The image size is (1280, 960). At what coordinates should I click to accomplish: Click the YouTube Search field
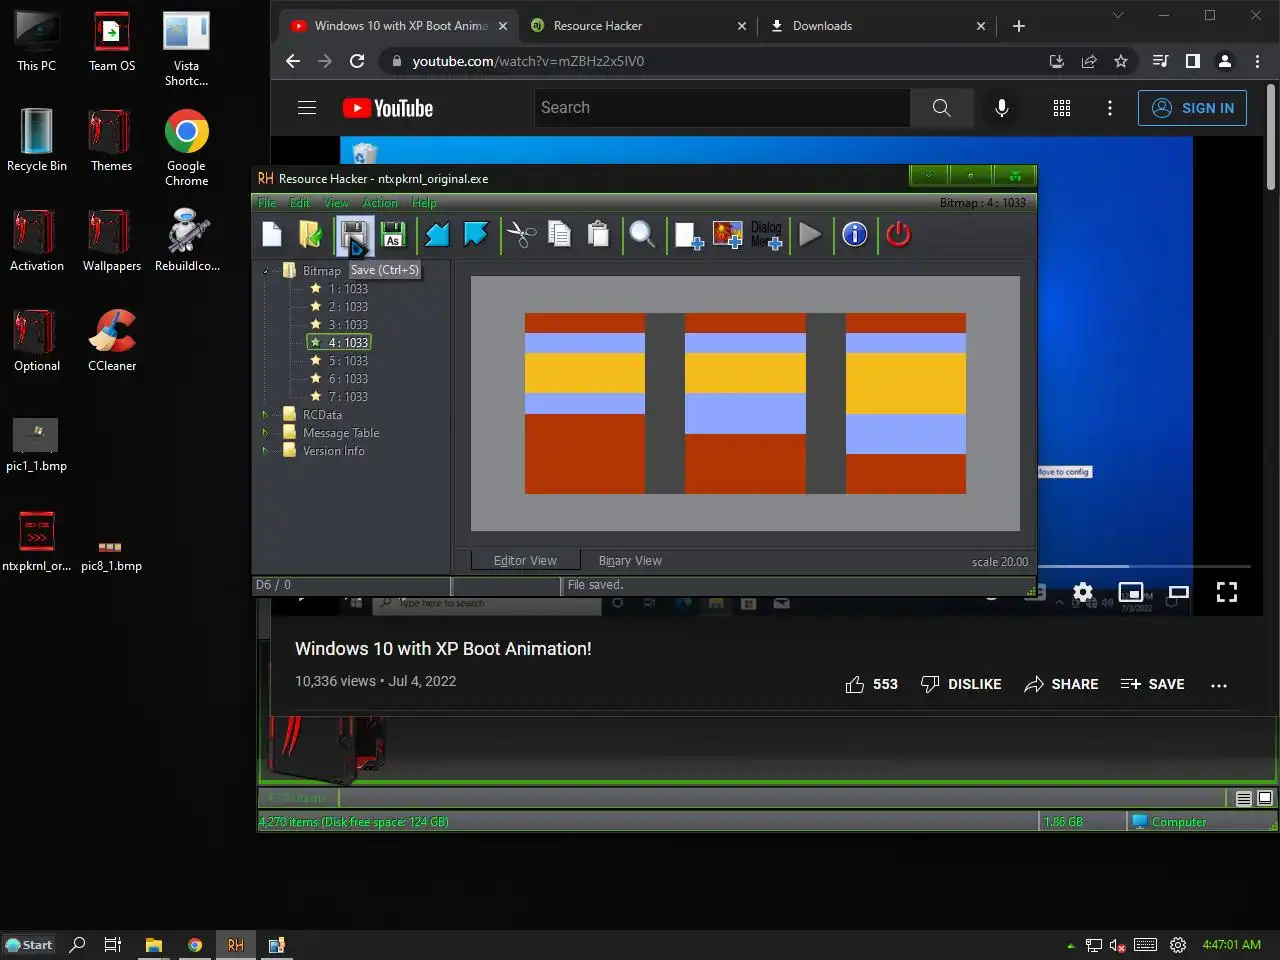722,108
